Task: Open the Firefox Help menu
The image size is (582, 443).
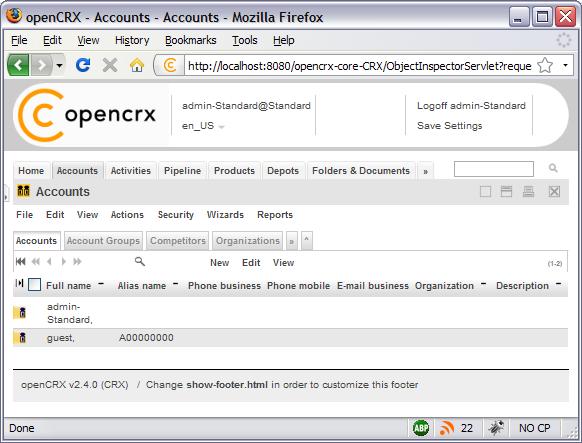Action: [x=284, y=40]
